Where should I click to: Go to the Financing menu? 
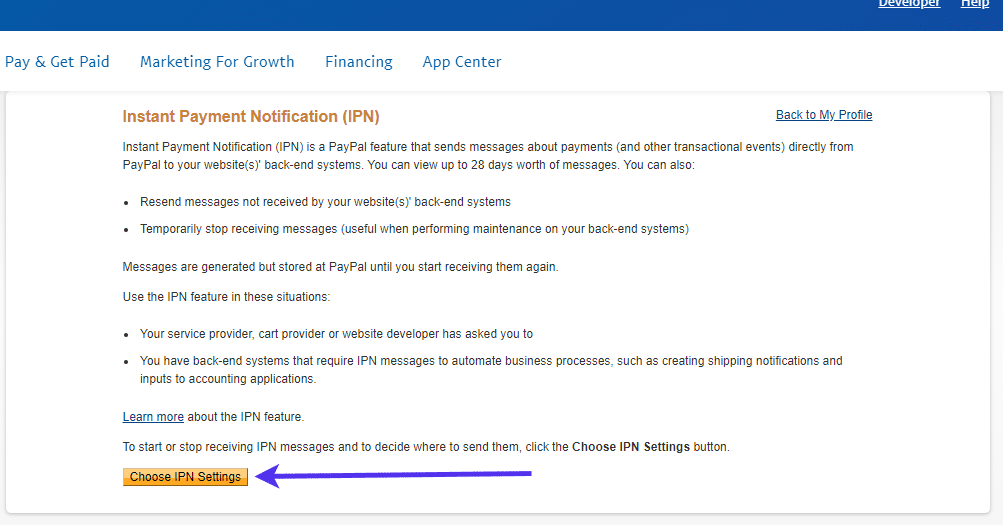click(358, 62)
